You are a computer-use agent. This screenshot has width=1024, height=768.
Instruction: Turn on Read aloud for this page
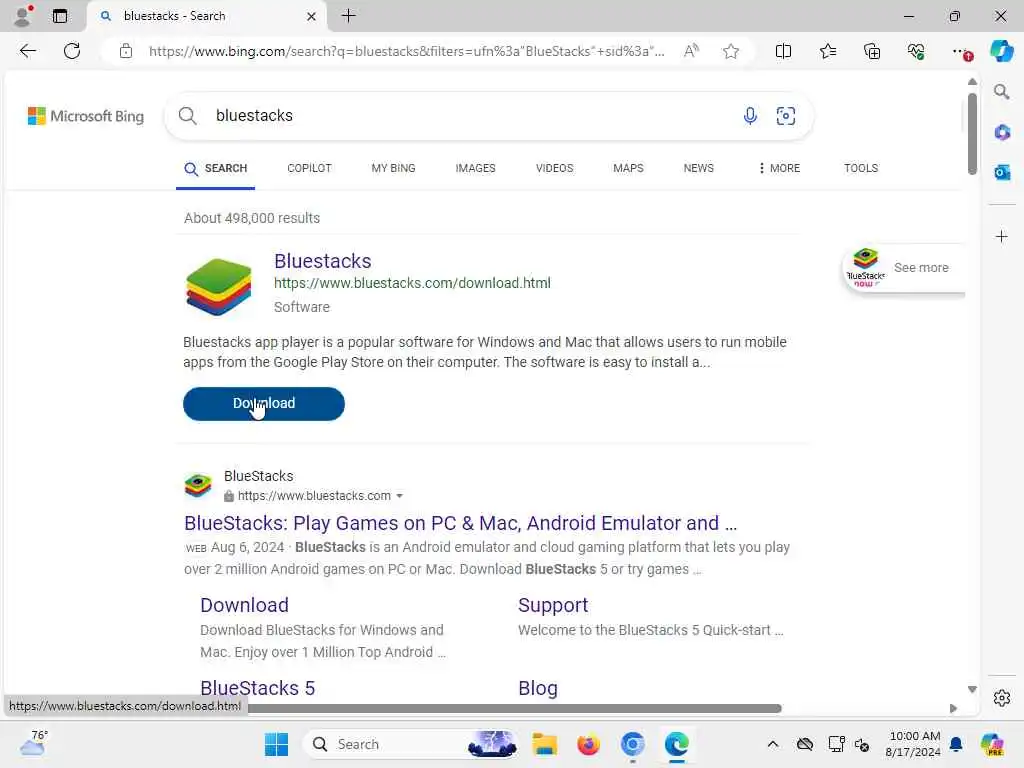pyautogui.click(x=691, y=51)
